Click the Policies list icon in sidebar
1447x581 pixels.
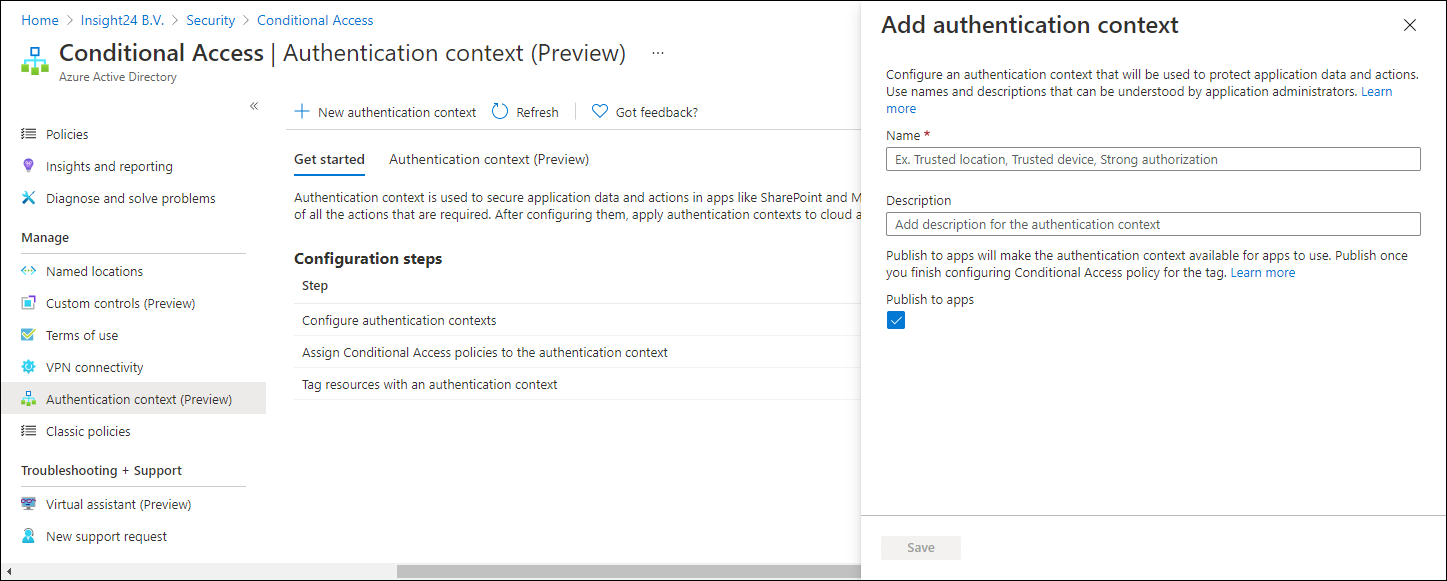coord(29,134)
